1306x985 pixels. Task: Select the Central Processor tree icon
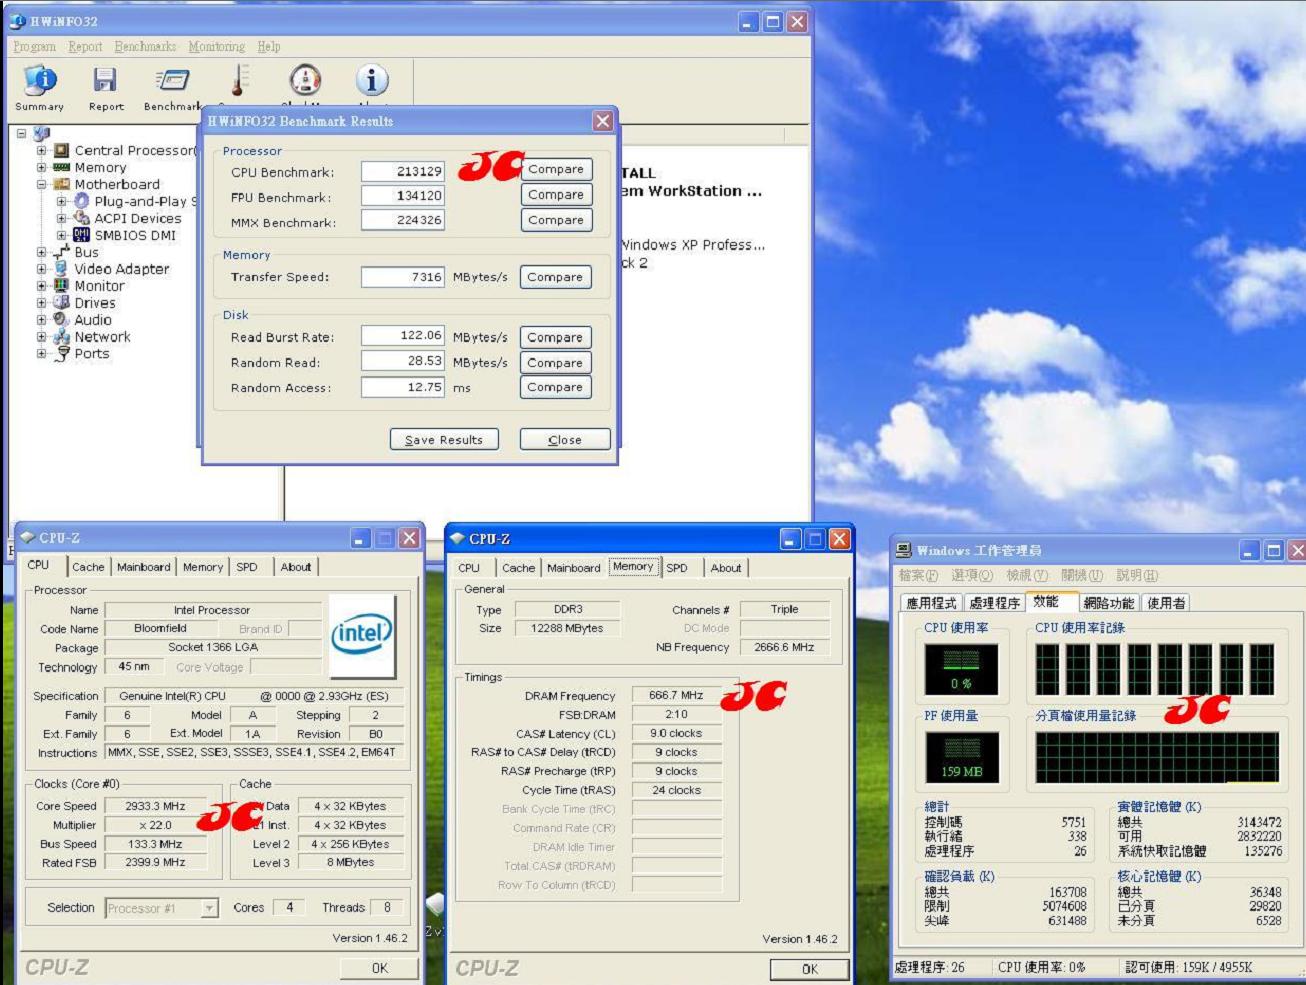(61, 150)
